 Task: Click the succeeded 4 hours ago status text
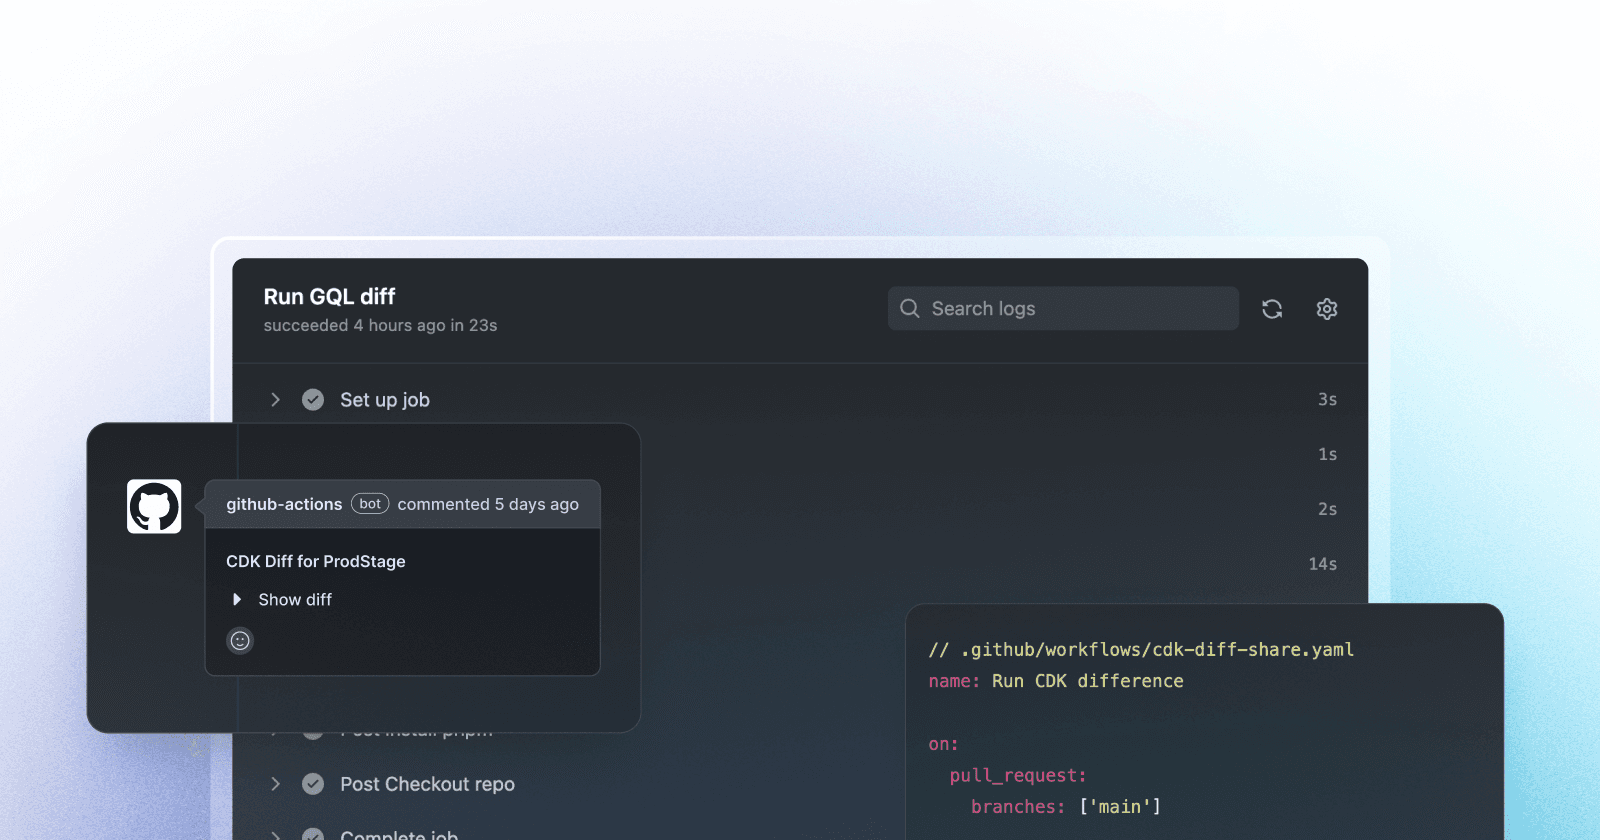point(380,326)
